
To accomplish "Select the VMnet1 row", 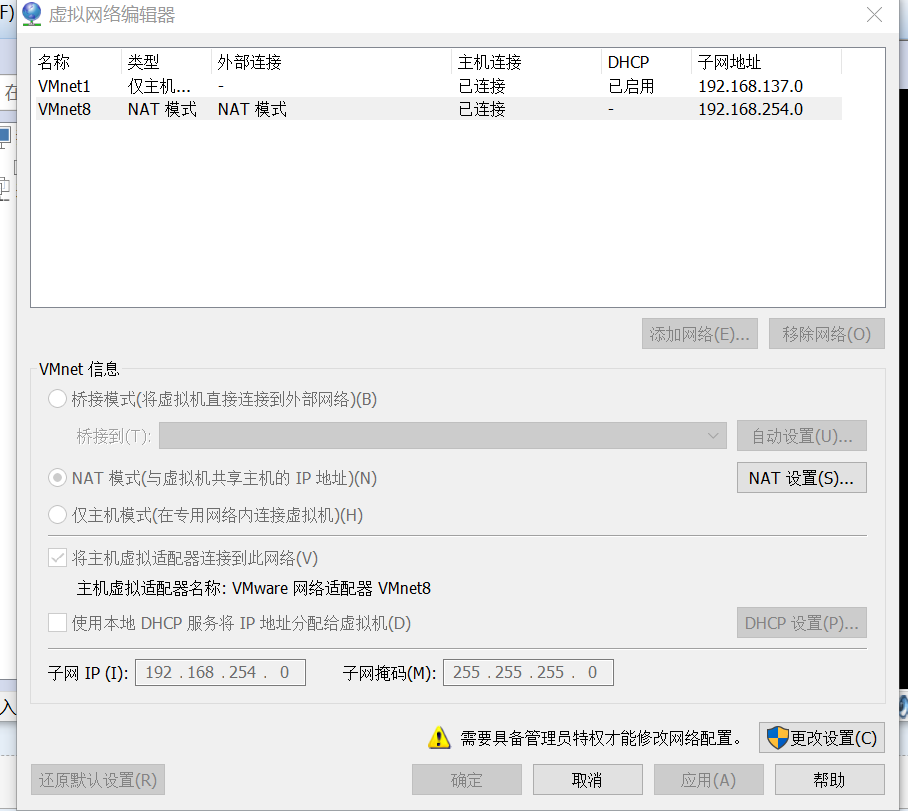I will pos(438,86).
